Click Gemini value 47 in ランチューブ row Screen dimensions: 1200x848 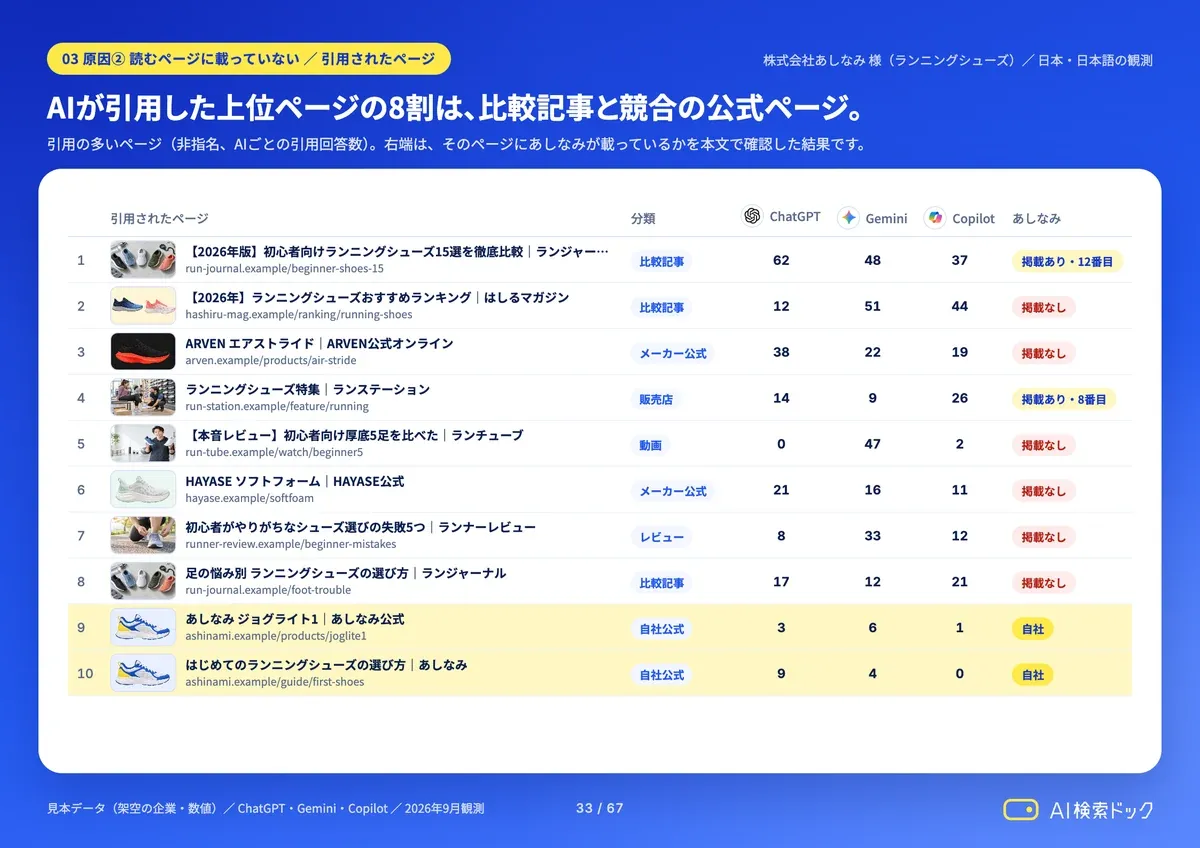pos(872,445)
